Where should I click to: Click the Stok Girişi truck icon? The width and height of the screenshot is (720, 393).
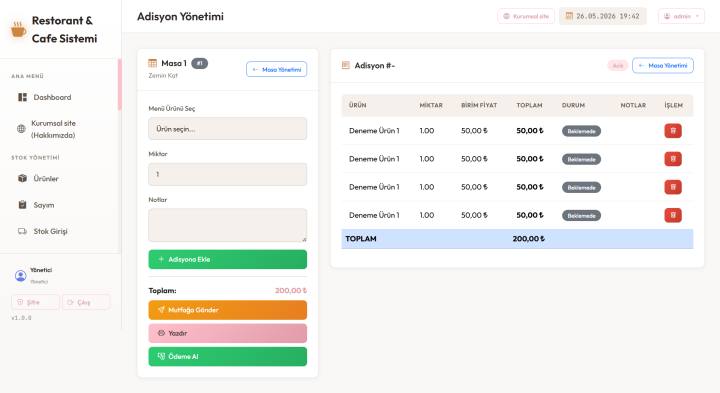pyautogui.click(x=22, y=231)
